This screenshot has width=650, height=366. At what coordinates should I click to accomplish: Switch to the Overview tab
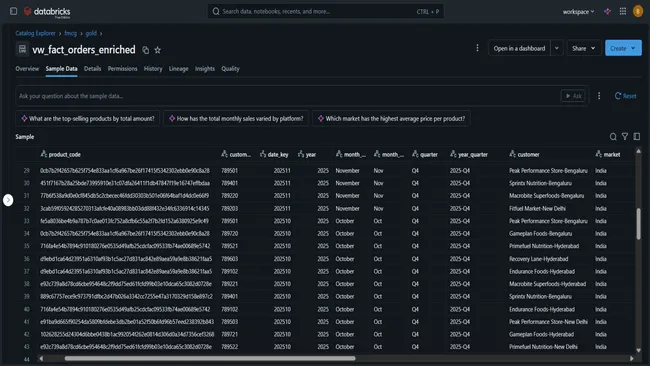(27, 69)
